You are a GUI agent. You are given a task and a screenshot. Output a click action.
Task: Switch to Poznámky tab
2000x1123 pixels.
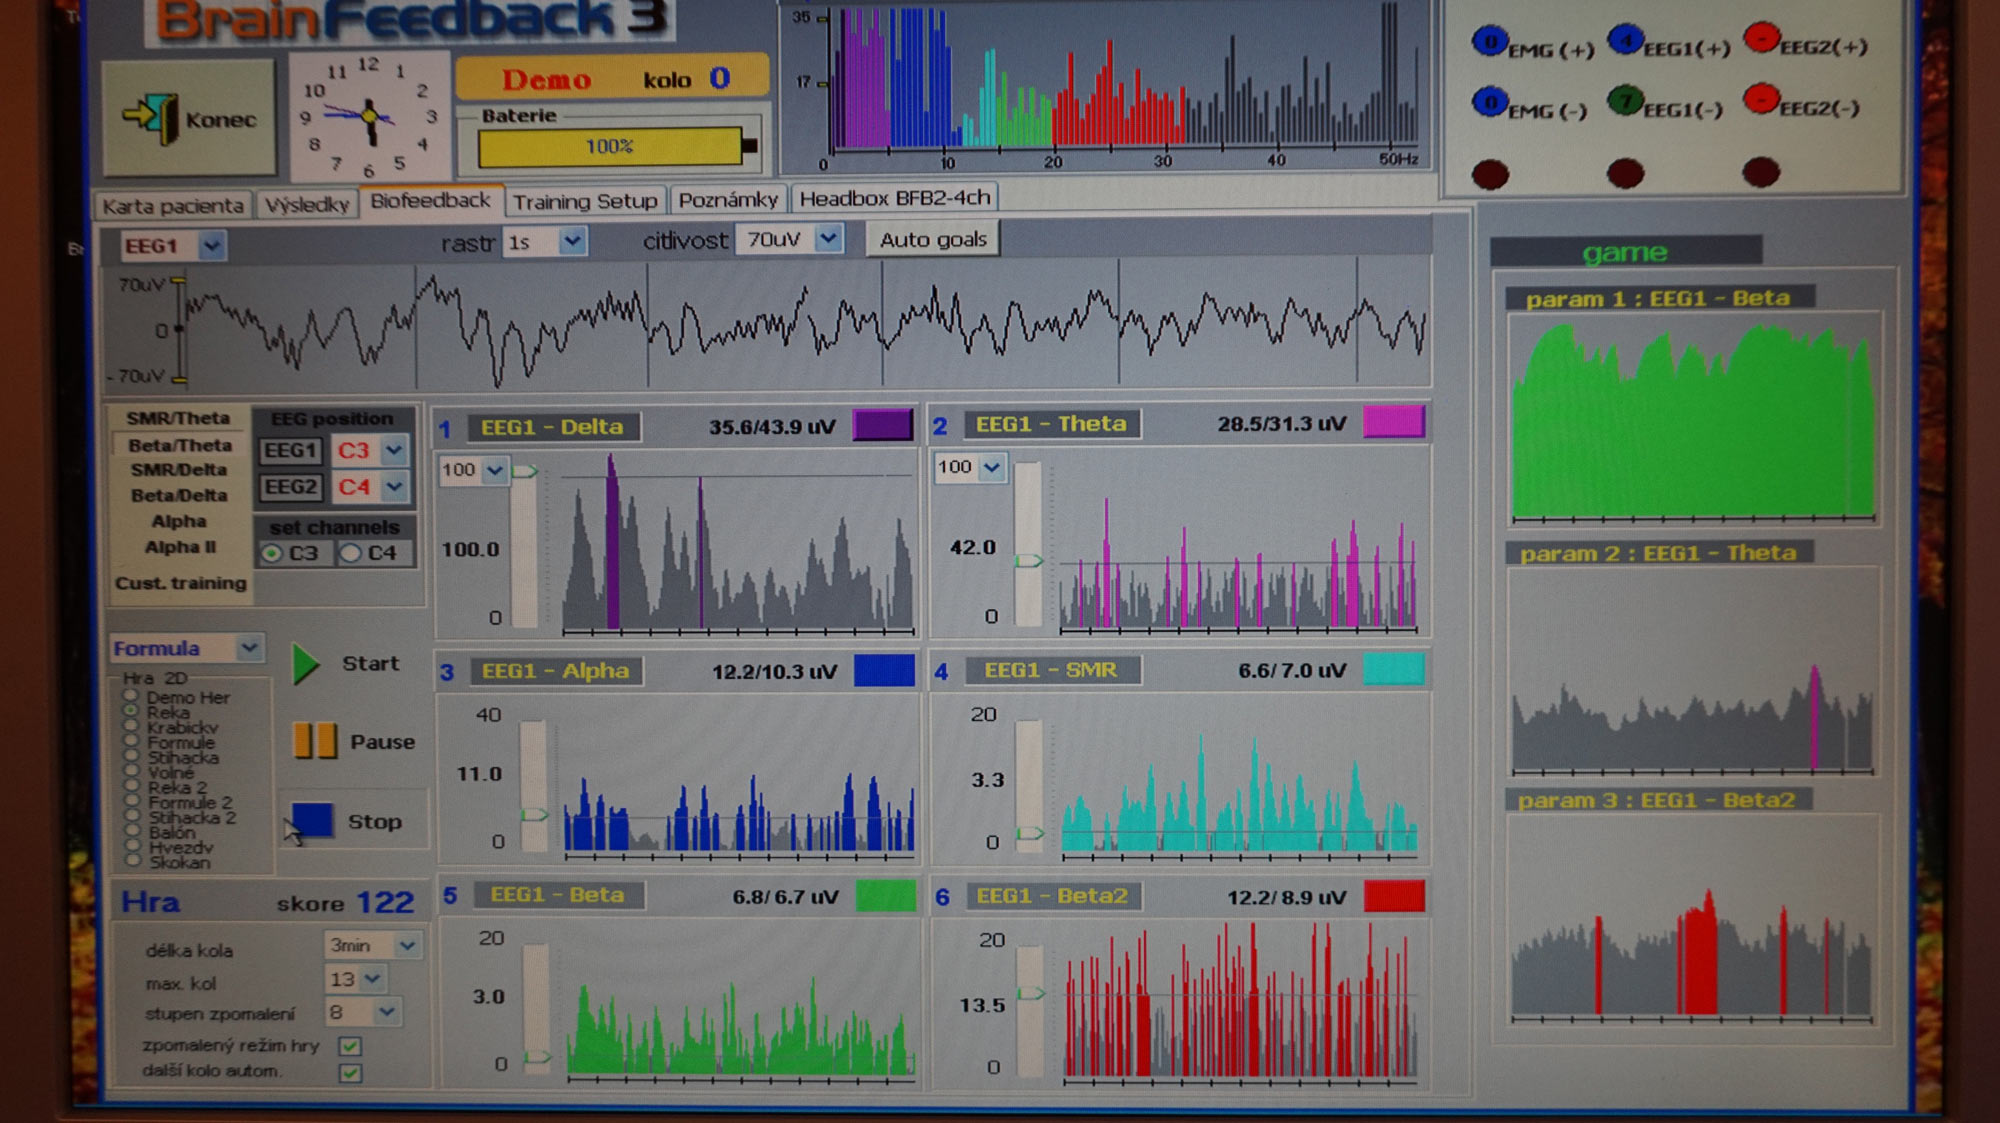(x=728, y=200)
